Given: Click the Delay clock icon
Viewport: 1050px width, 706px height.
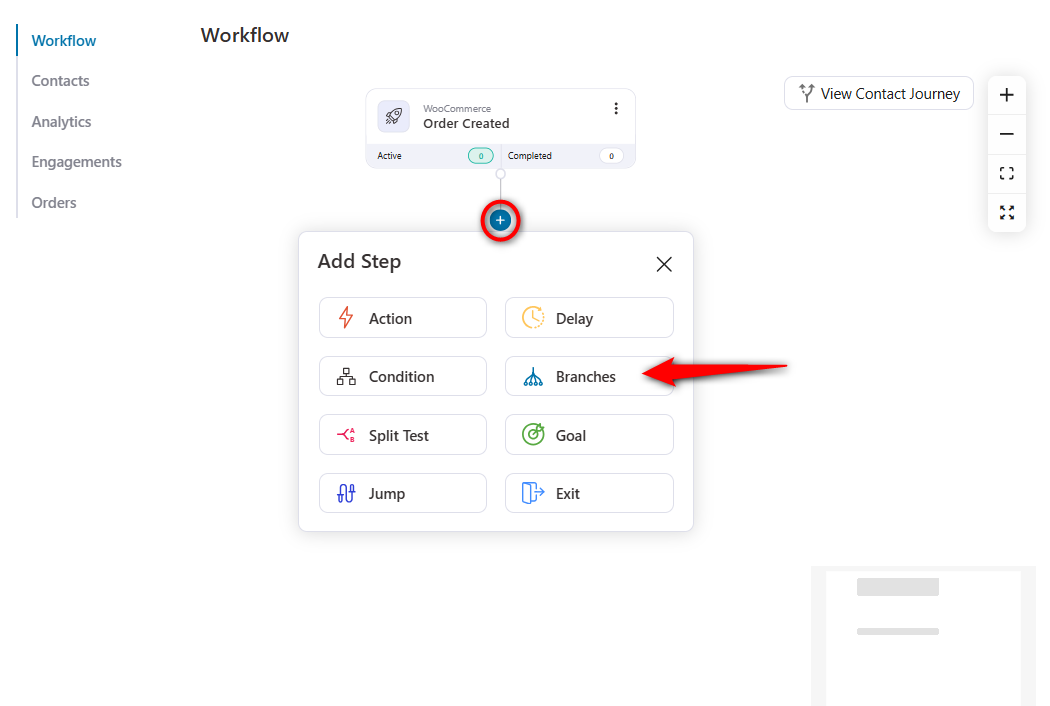Looking at the screenshot, I should [x=533, y=317].
